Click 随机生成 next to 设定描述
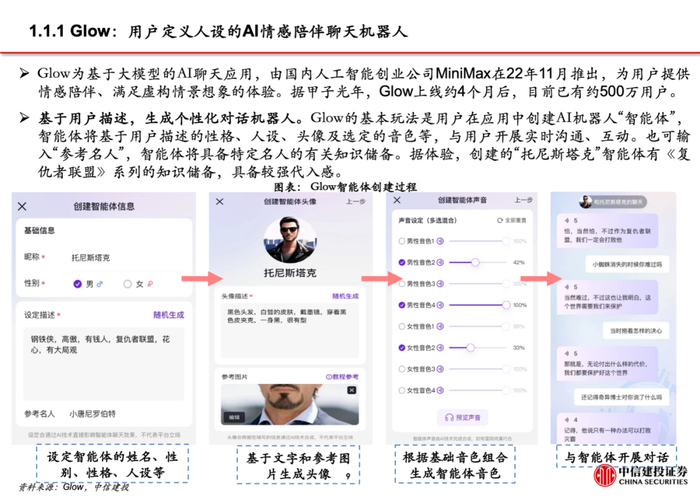This screenshot has width=700, height=496. click(x=169, y=315)
